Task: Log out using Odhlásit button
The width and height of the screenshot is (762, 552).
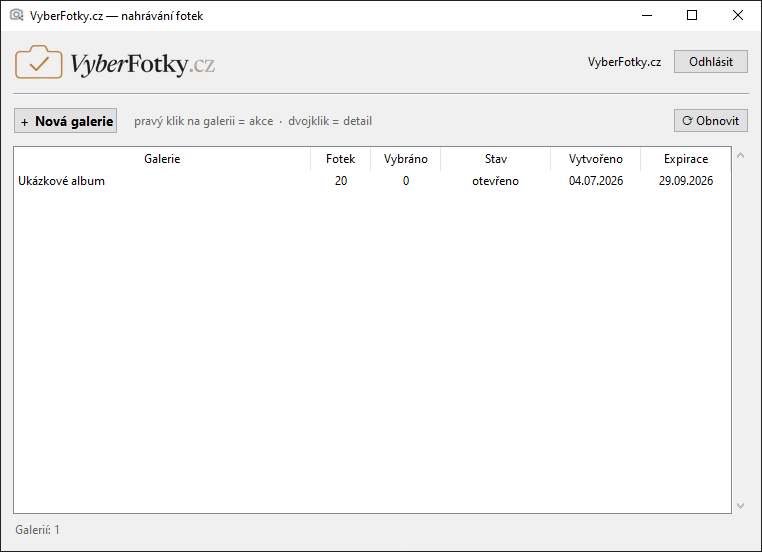Action: click(x=710, y=62)
